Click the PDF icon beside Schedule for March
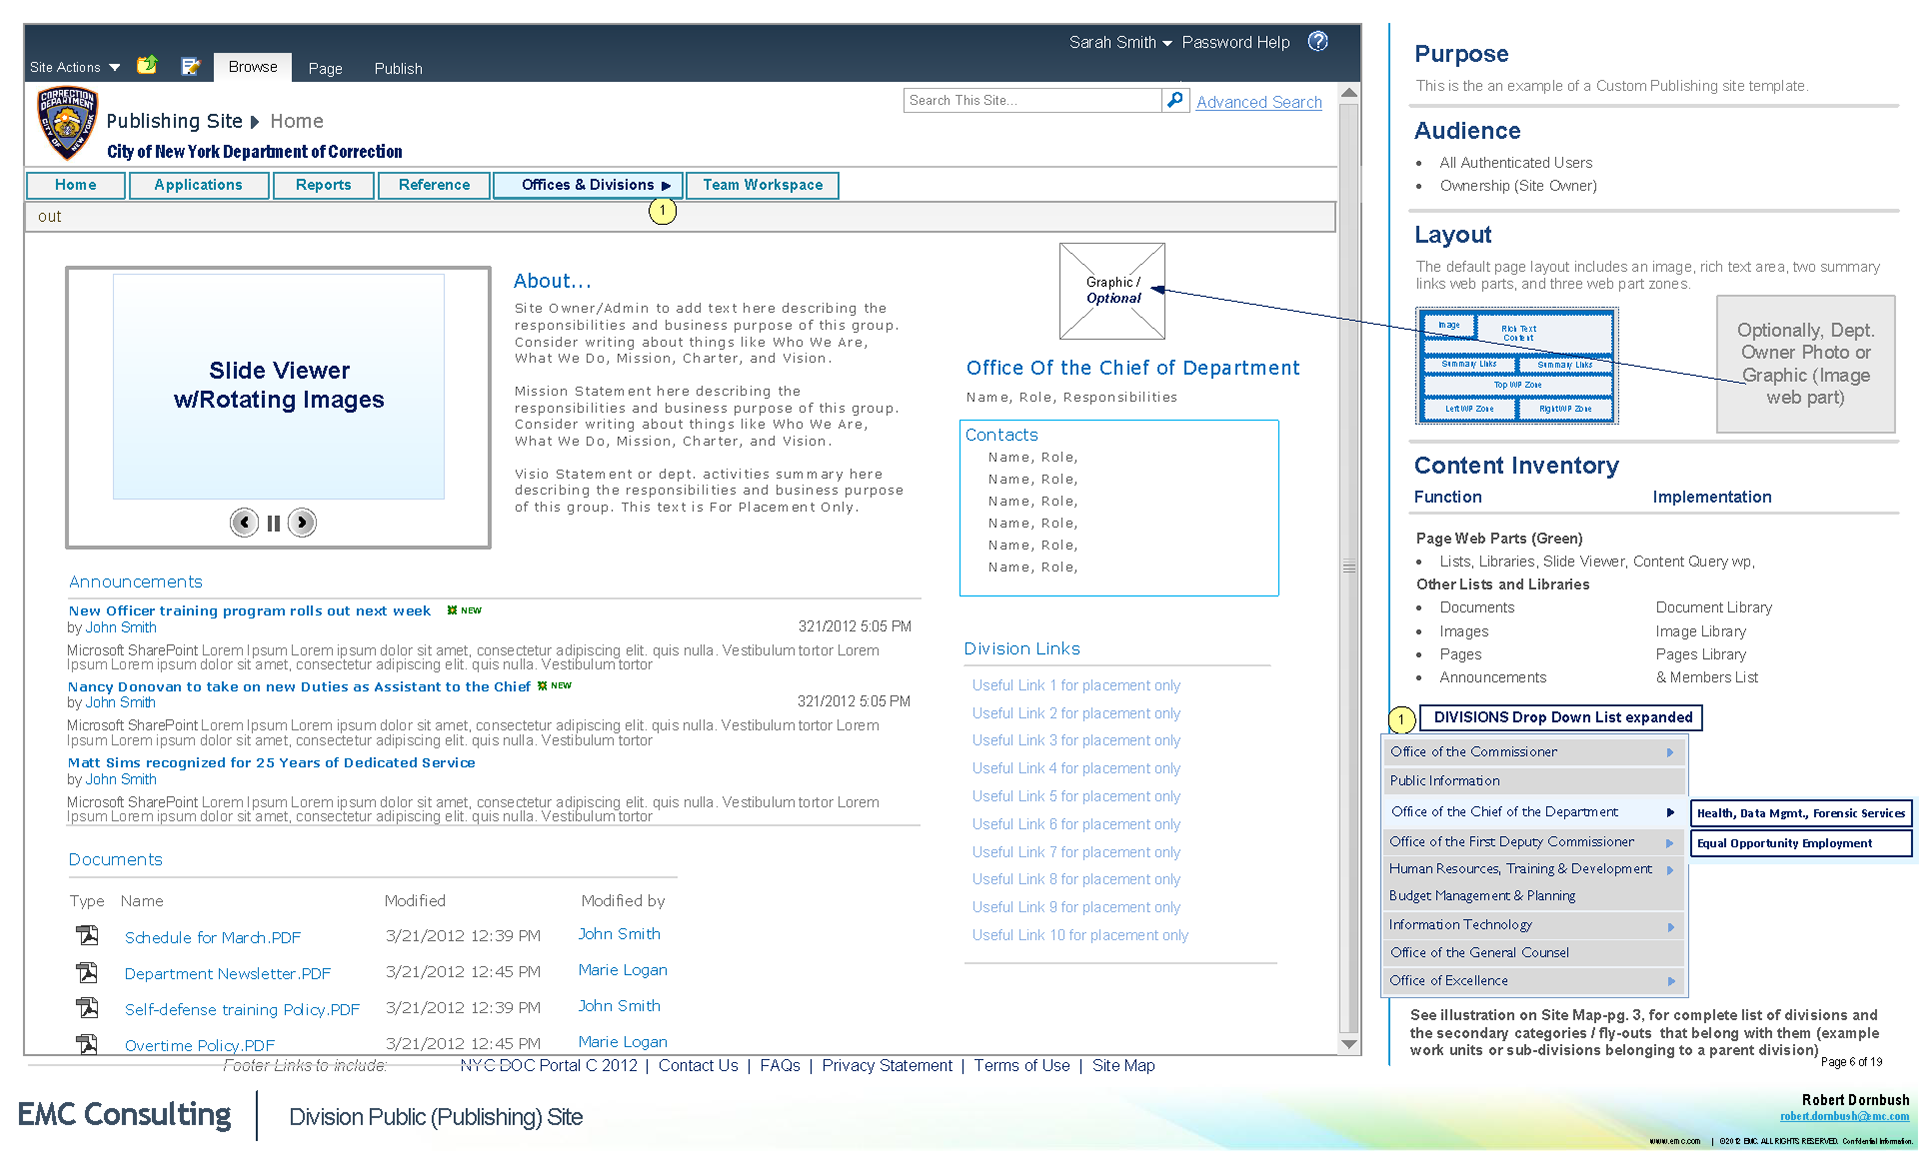The image size is (1920, 1152). (x=88, y=935)
